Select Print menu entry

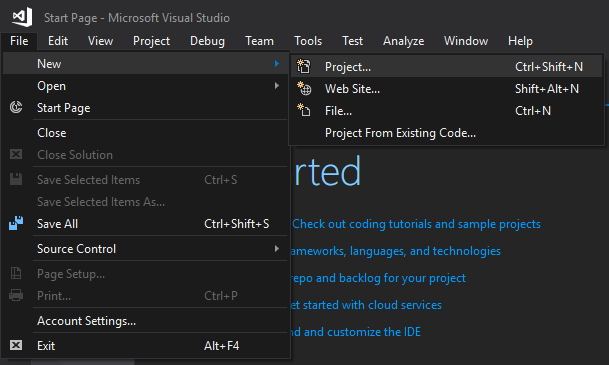[146, 295]
